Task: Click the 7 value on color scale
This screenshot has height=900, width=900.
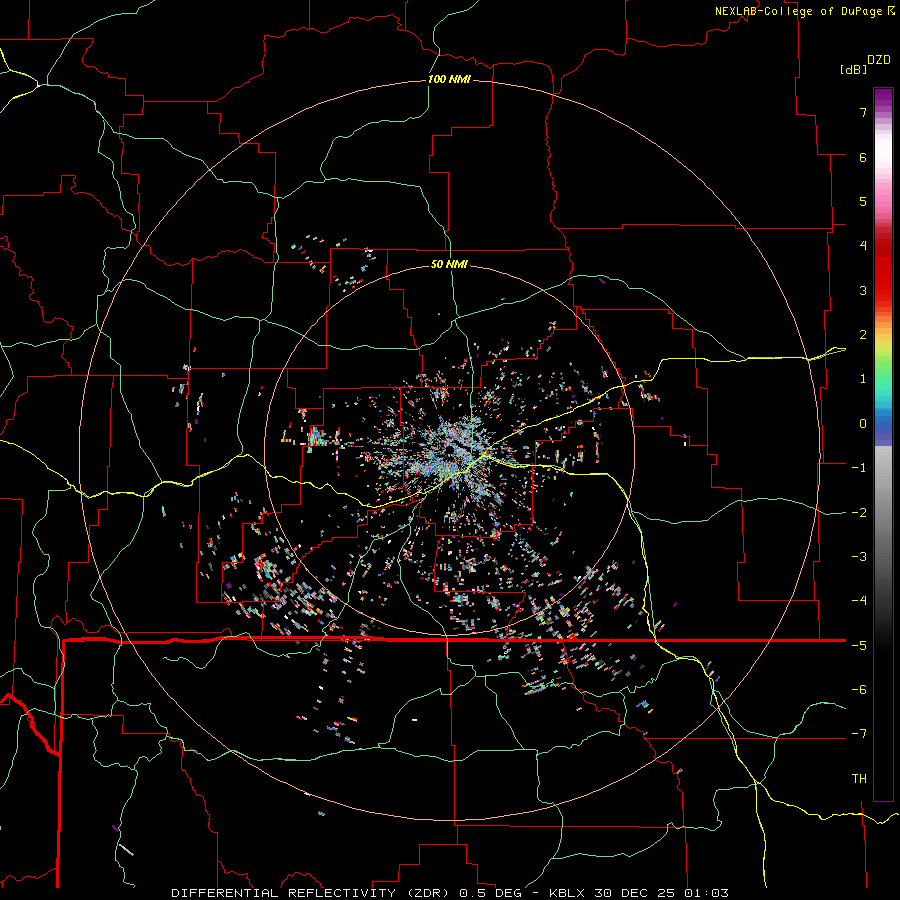Action: pos(863,112)
